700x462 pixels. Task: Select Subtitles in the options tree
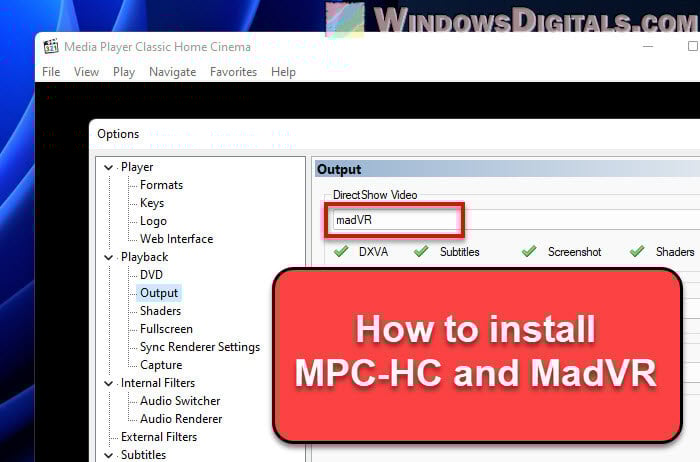(143, 455)
